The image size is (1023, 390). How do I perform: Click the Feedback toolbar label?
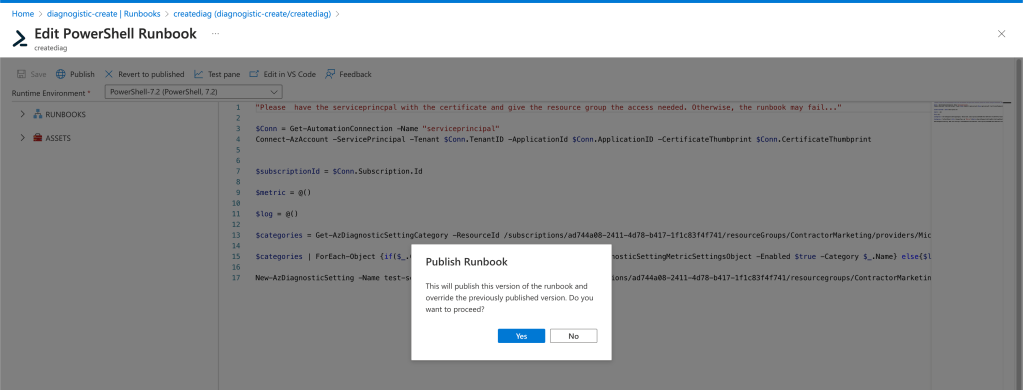[x=356, y=74]
